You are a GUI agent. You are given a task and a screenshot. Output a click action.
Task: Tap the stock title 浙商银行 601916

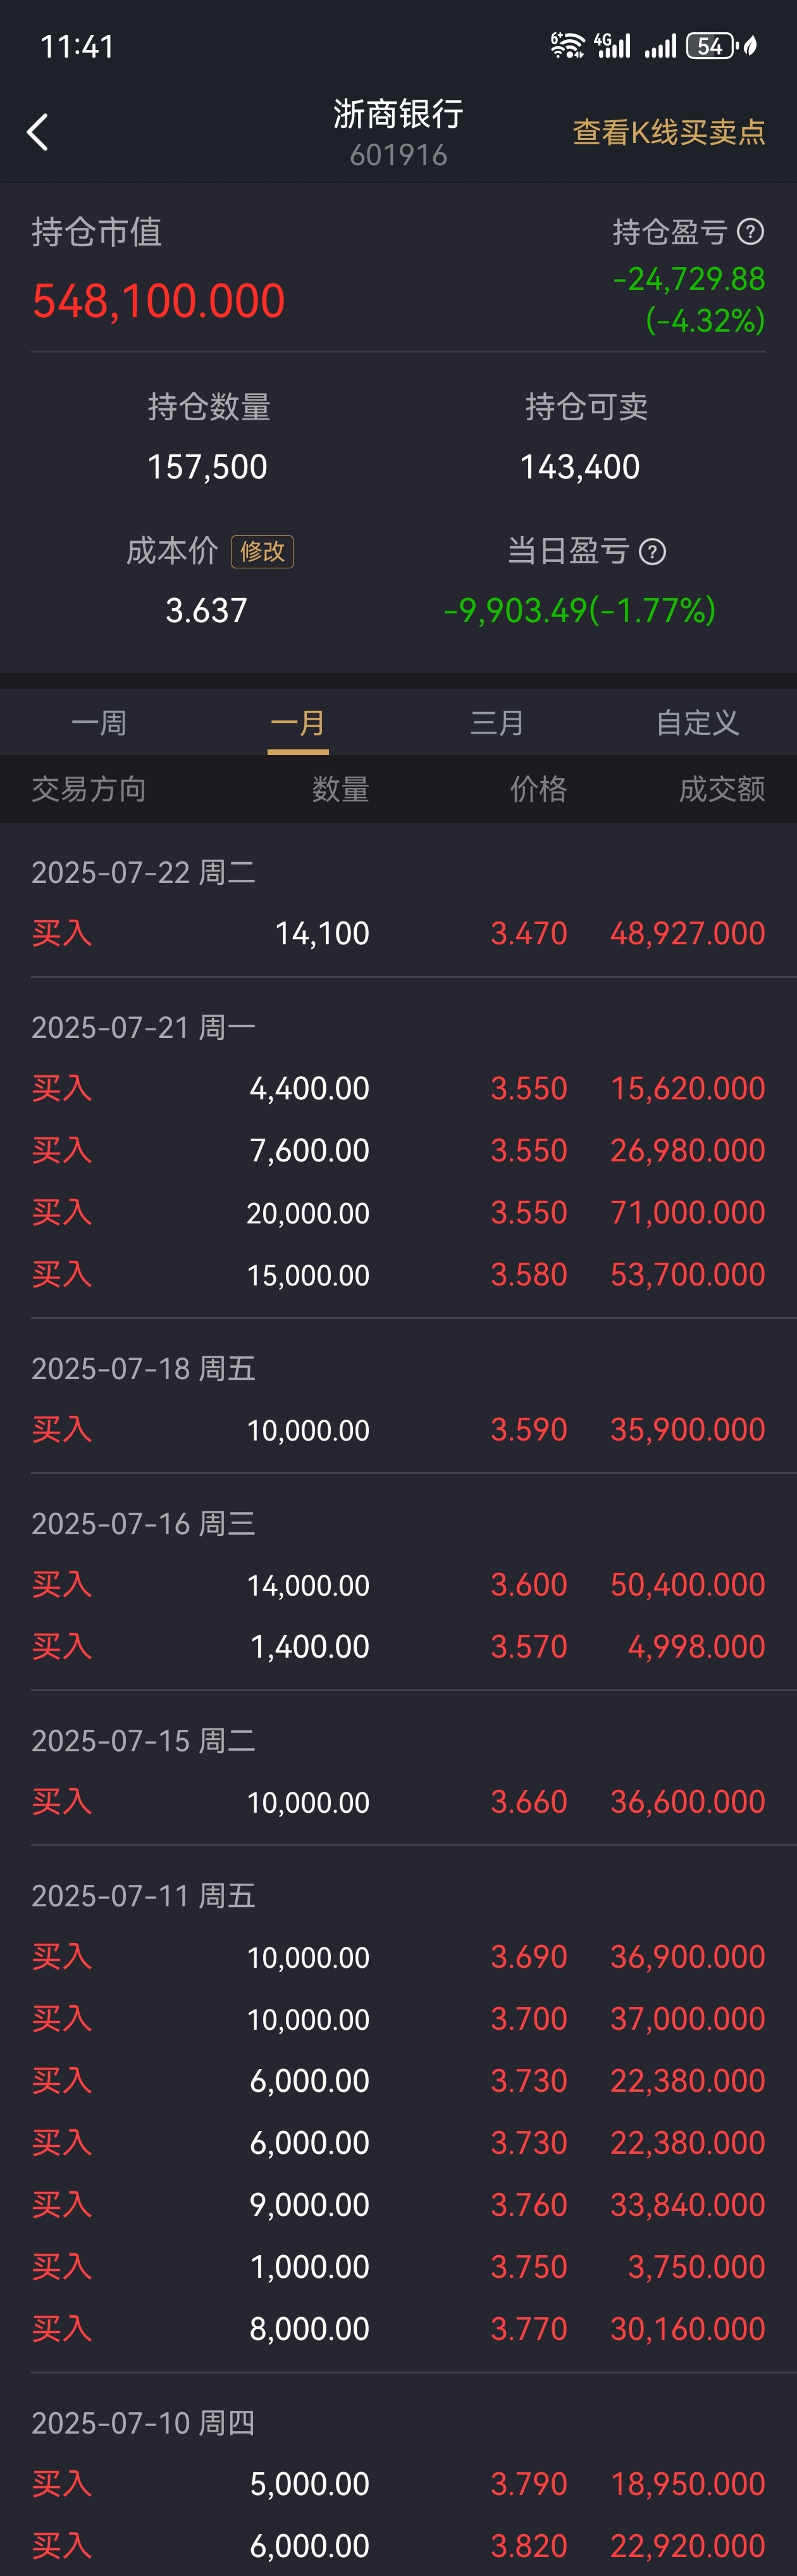[398, 132]
